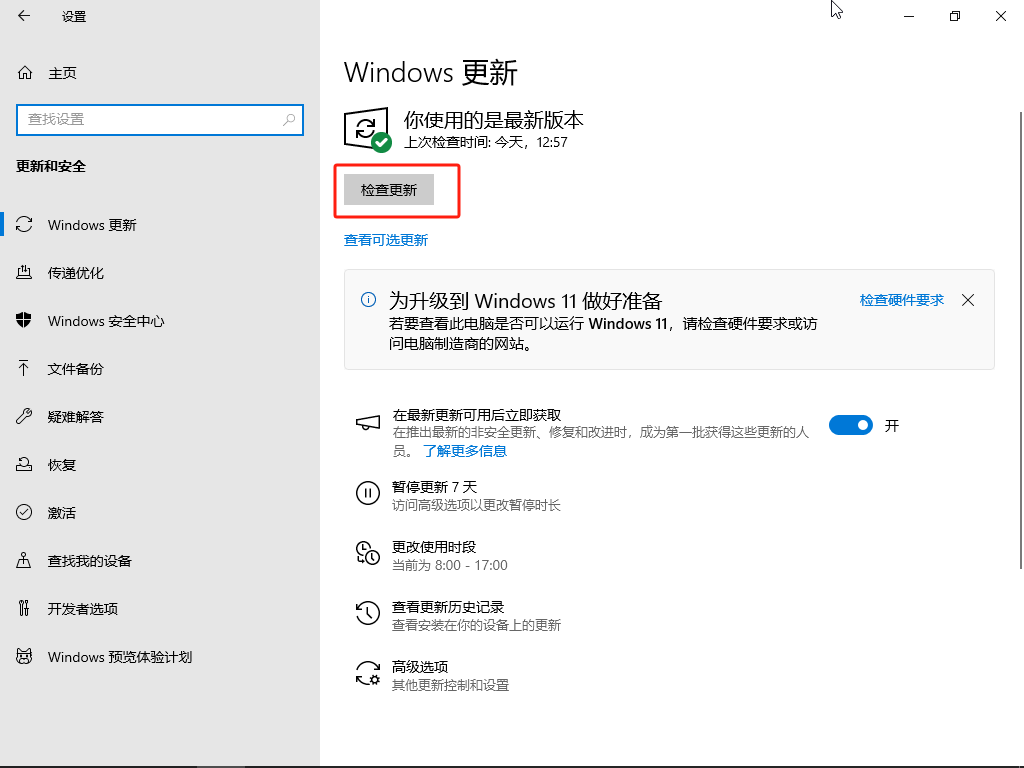Image resolution: width=1024 pixels, height=768 pixels.
Task: Toggle off the latest updates availability switch
Action: (851, 424)
